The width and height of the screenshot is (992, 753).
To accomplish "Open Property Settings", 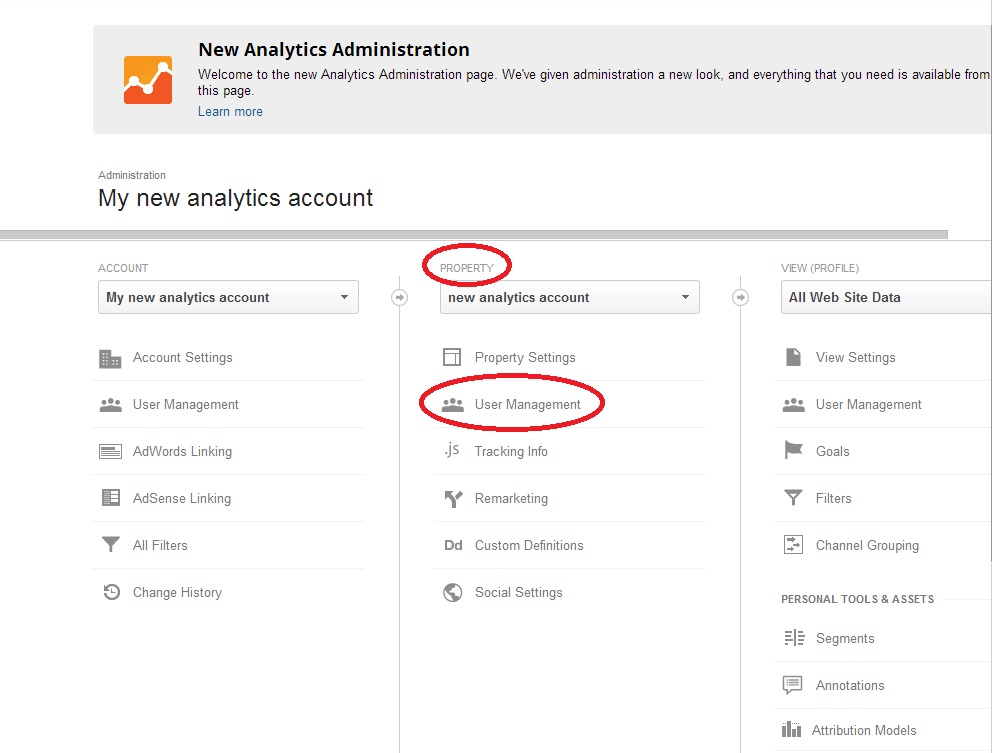I will click(x=525, y=358).
